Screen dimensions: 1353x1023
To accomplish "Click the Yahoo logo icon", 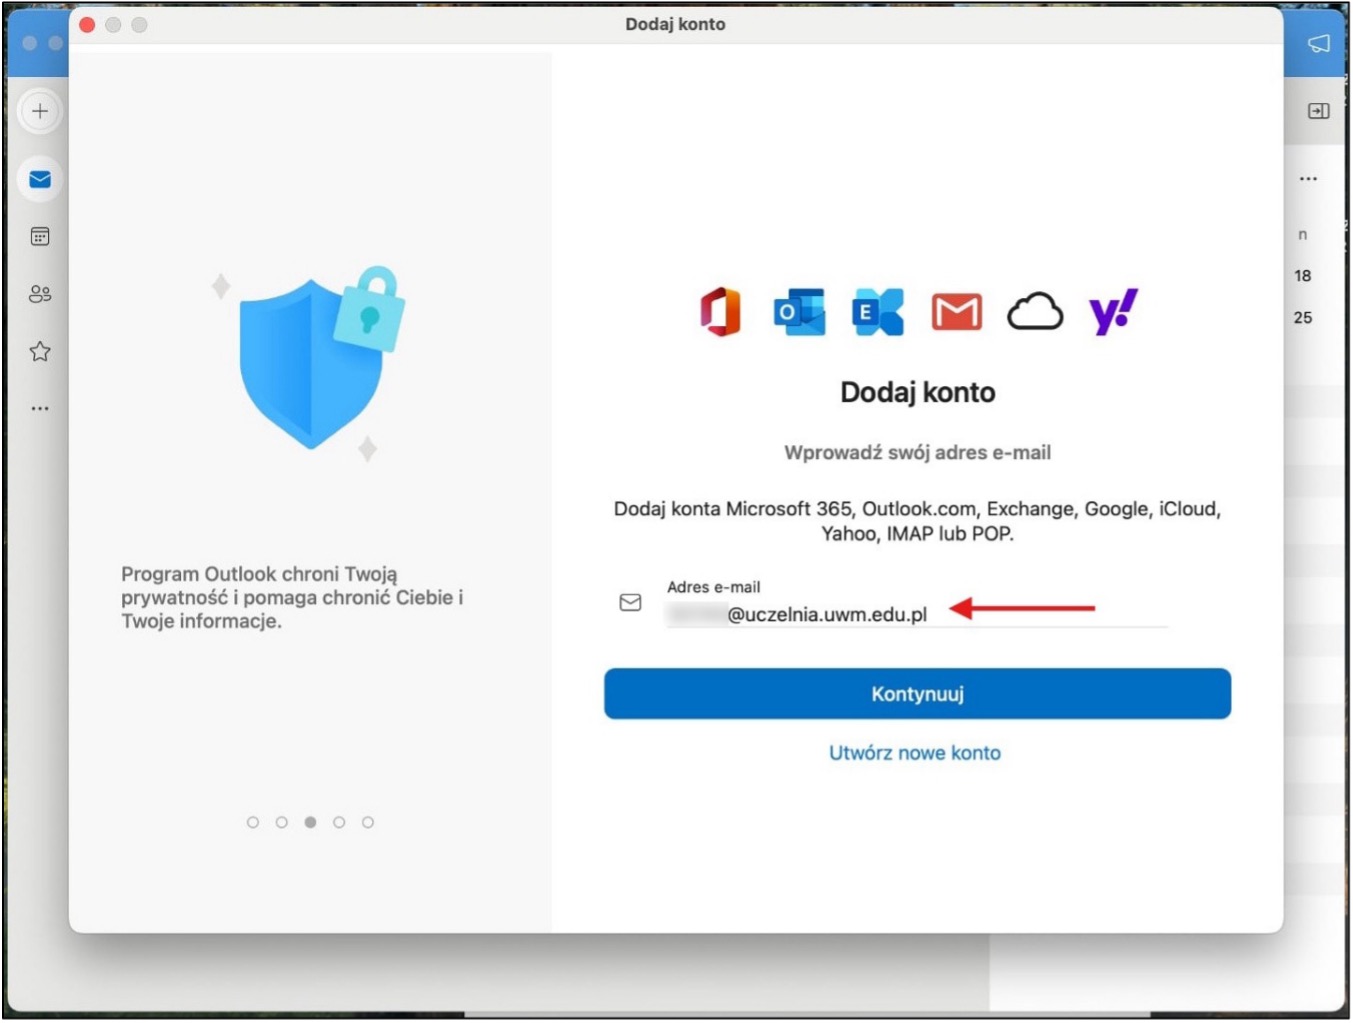I will coord(1112,312).
